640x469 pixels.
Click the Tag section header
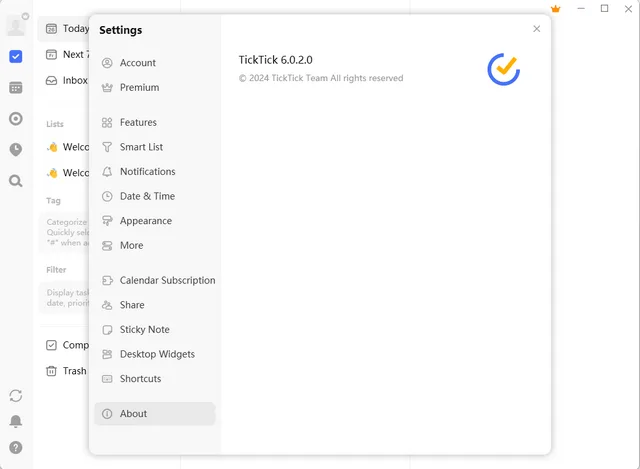[53, 200]
